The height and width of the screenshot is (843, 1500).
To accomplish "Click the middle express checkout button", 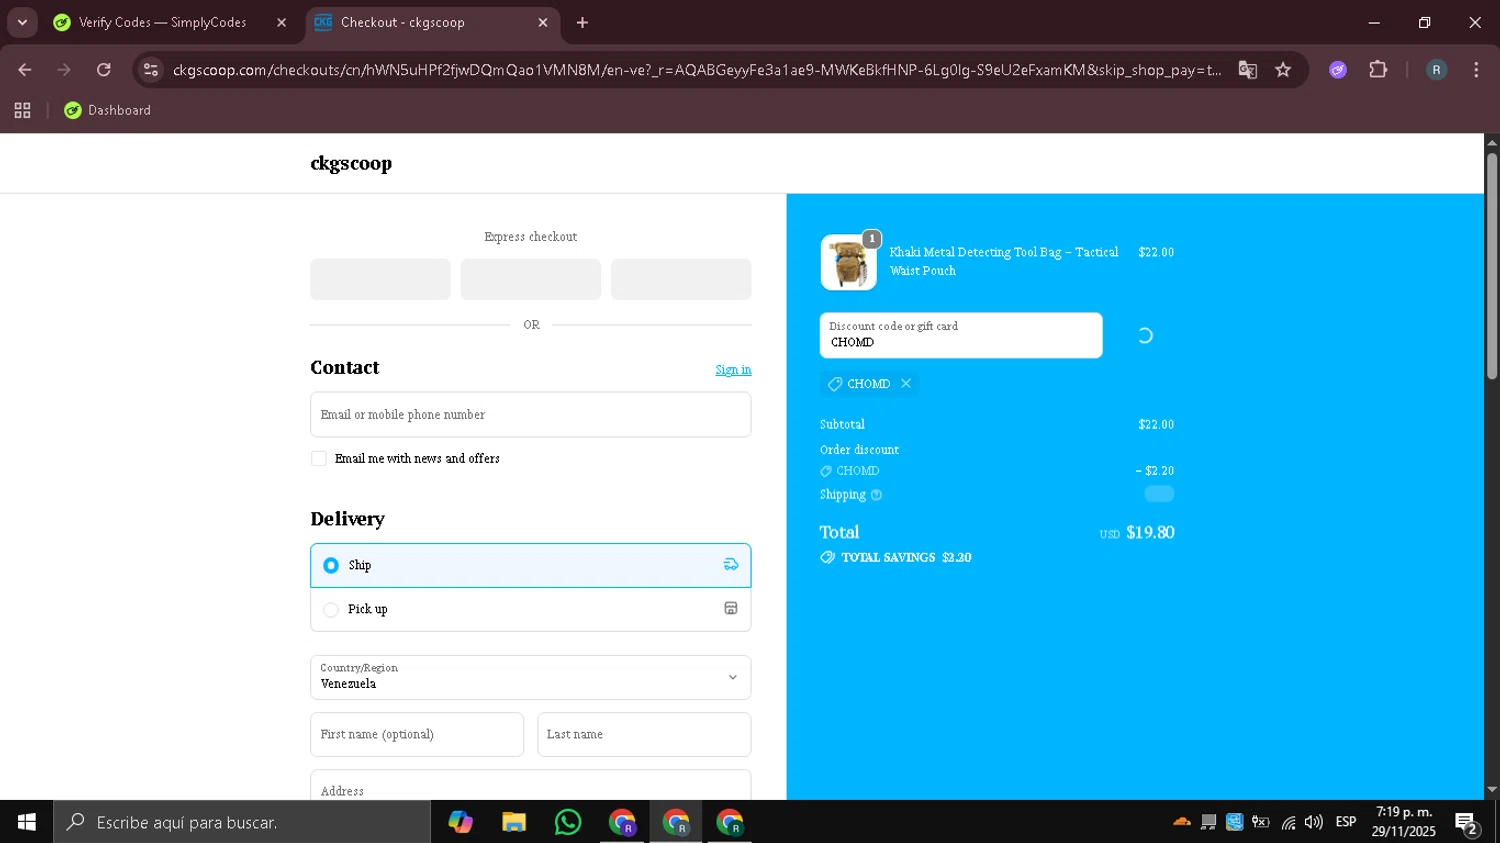I will 531,279.
